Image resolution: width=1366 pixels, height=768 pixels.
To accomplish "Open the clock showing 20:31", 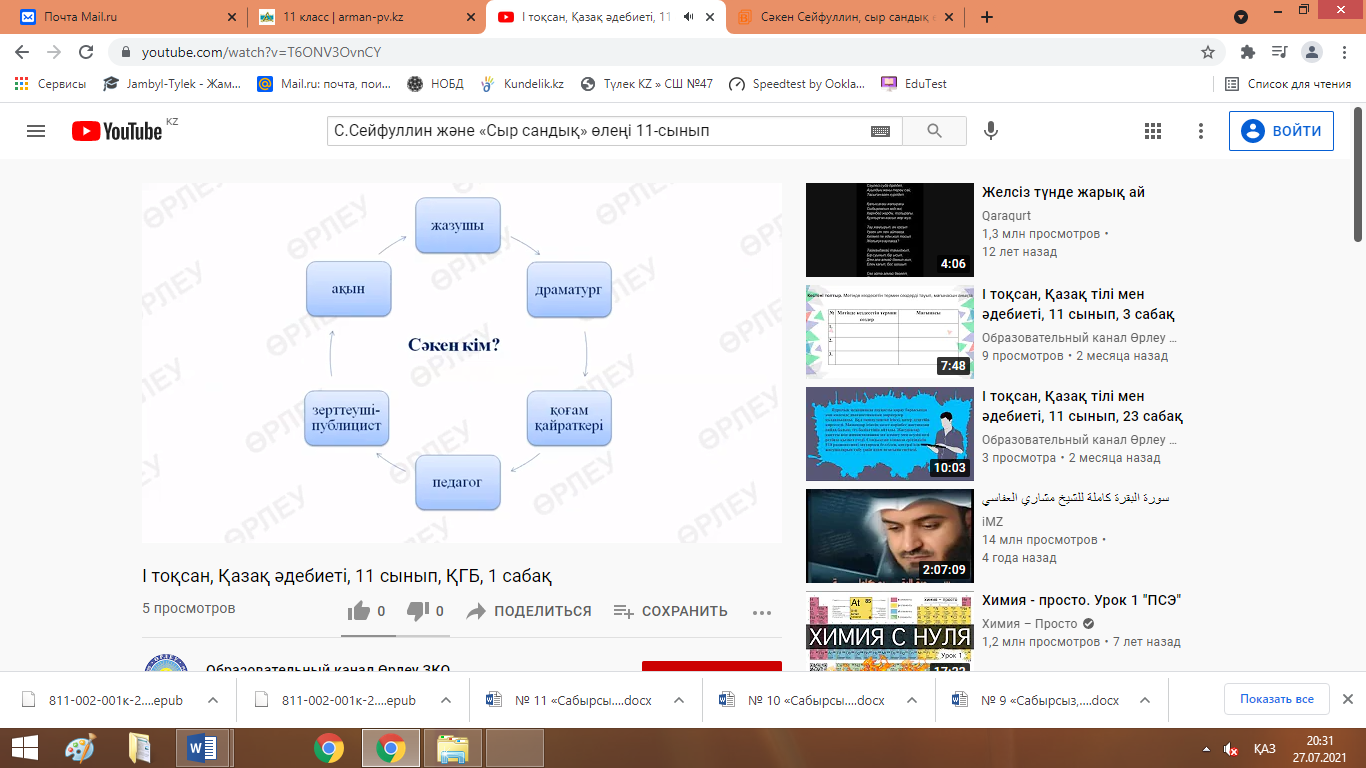I will 1319,749.
